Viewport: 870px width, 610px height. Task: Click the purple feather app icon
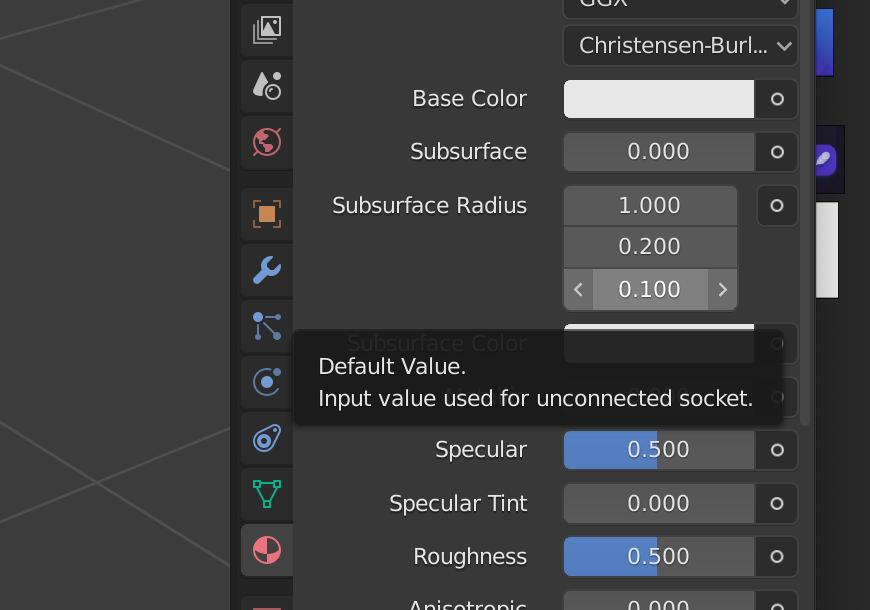tap(826, 160)
